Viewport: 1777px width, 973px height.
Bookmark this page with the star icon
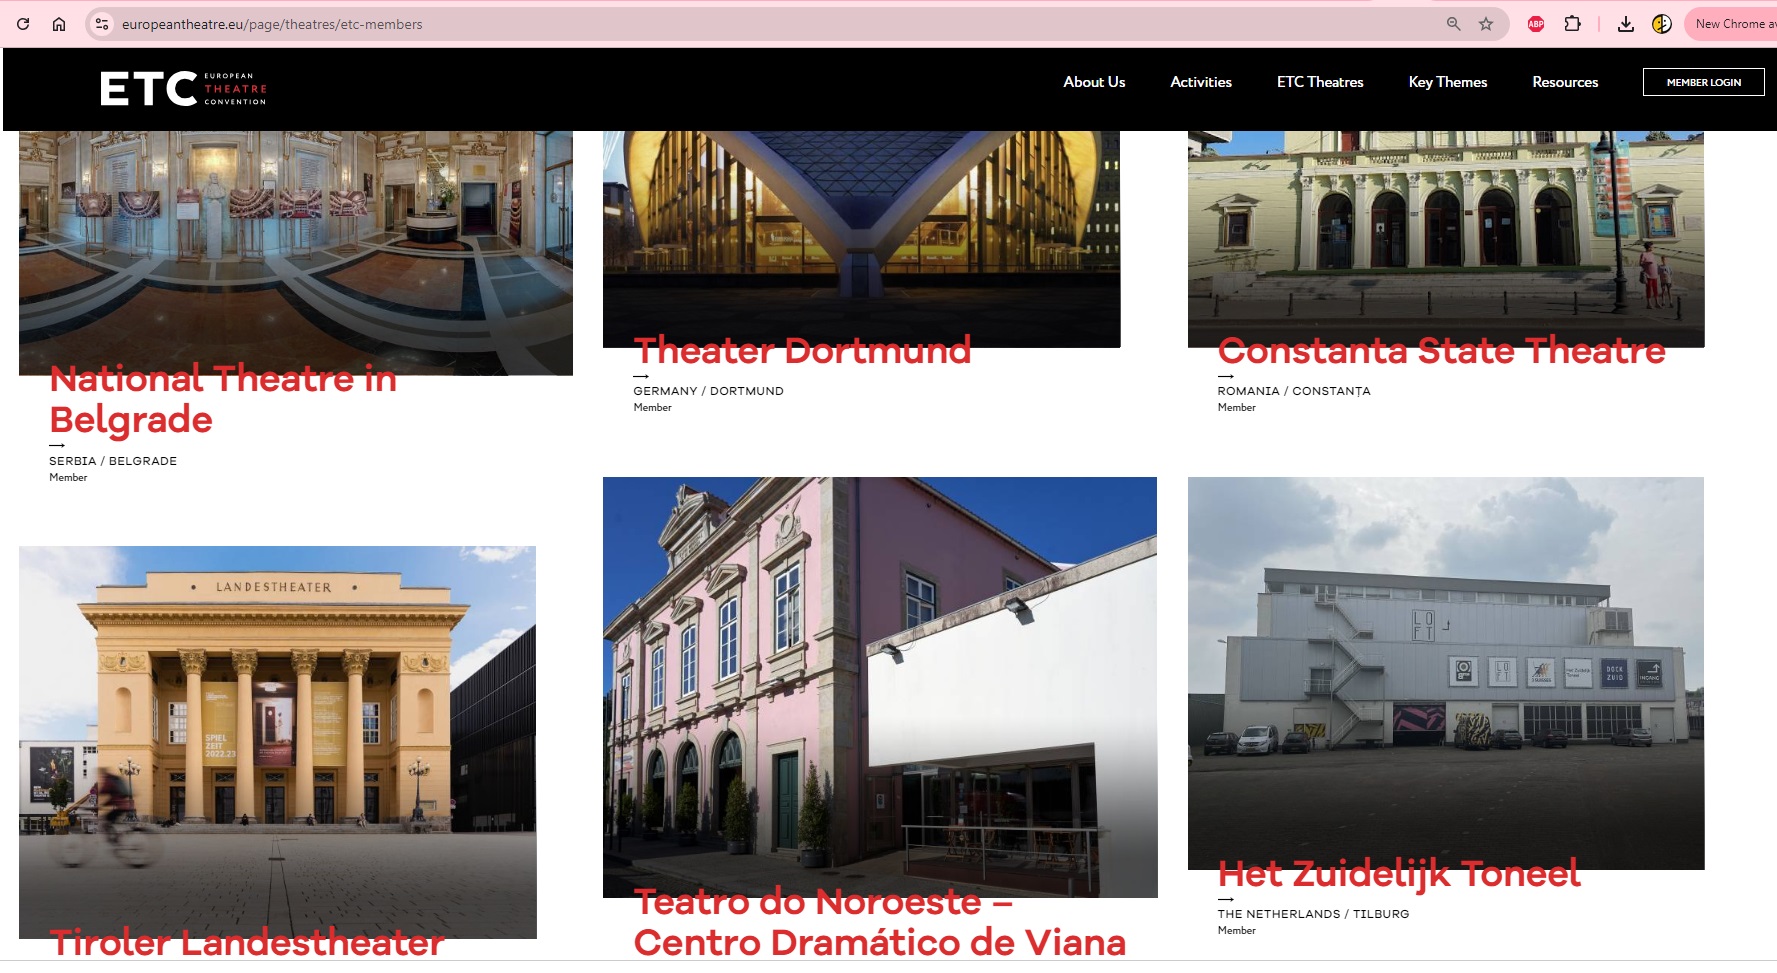coord(1486,24)
